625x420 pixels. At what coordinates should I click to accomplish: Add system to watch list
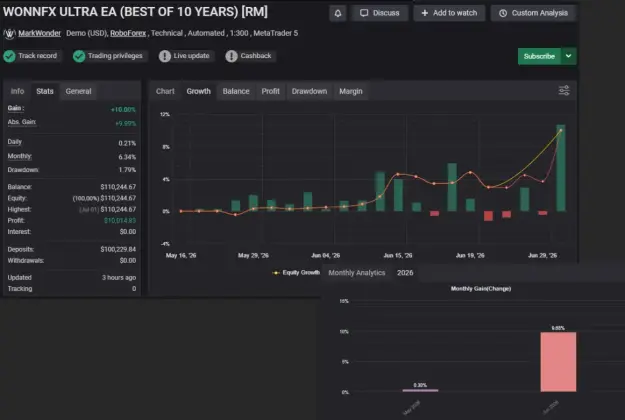point(449,13)
